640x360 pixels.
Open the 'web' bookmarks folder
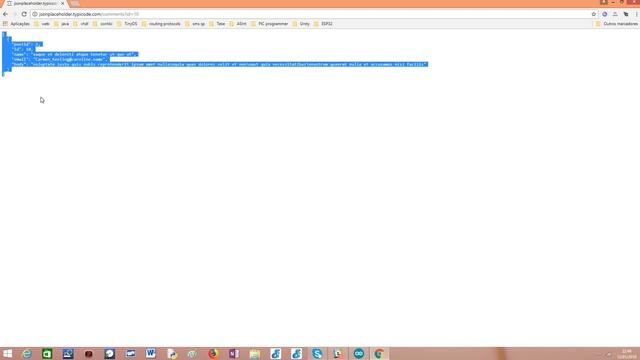pos(42,24)
